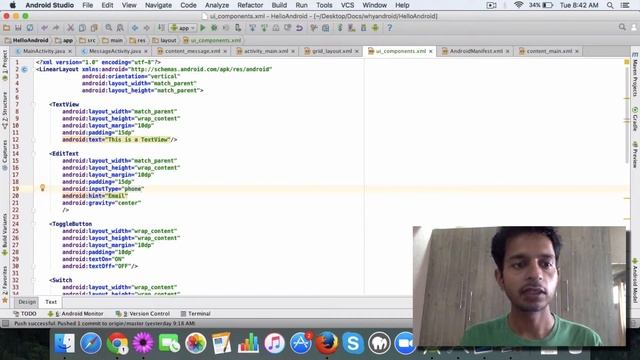The image size is (640, 360).
Task: Open Replace toolbar icon
Action: pyautogui.click(x=120, y=28)
